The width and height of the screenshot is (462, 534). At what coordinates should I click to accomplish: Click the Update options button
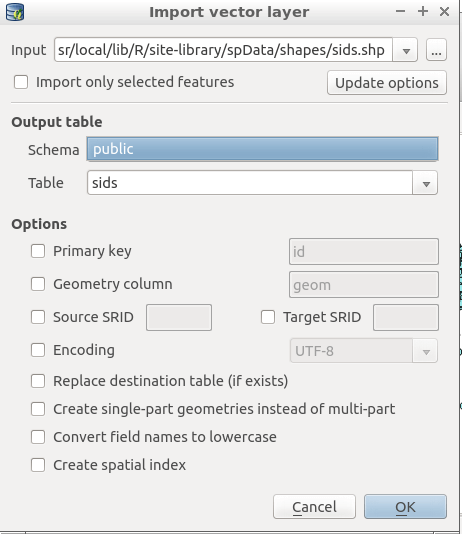point(387,83)
